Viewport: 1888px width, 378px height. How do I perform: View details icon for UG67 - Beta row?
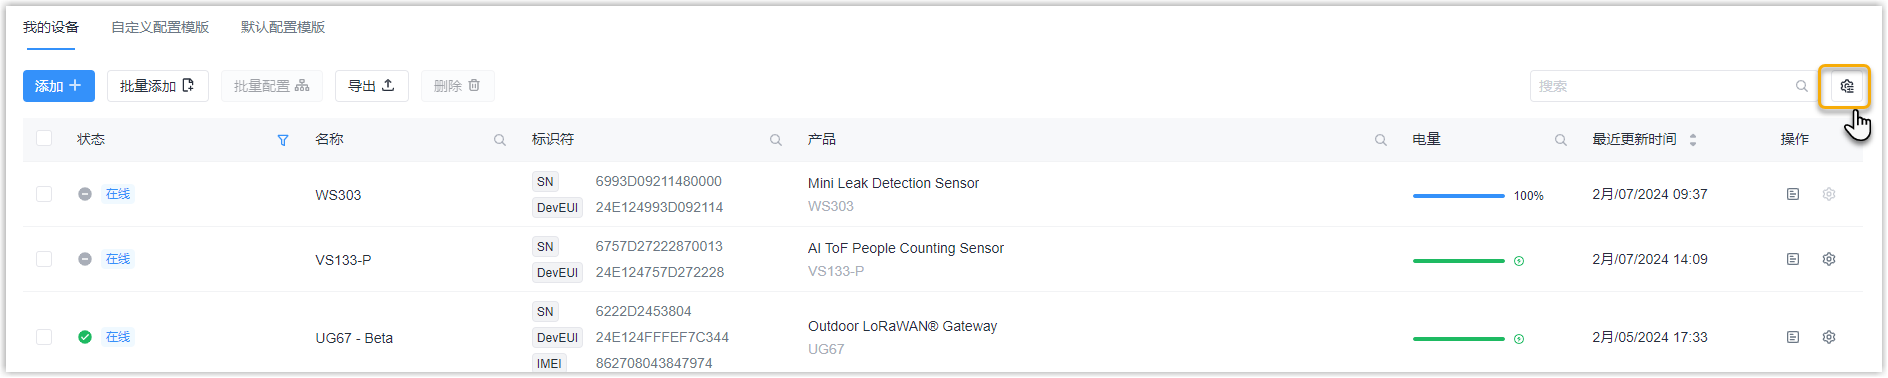1793,337
